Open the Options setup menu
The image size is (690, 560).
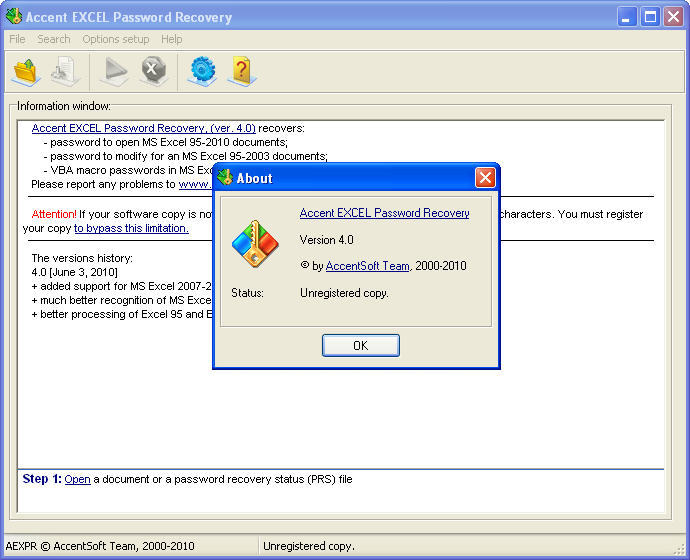pyautogui.click(x=116, y=39)
